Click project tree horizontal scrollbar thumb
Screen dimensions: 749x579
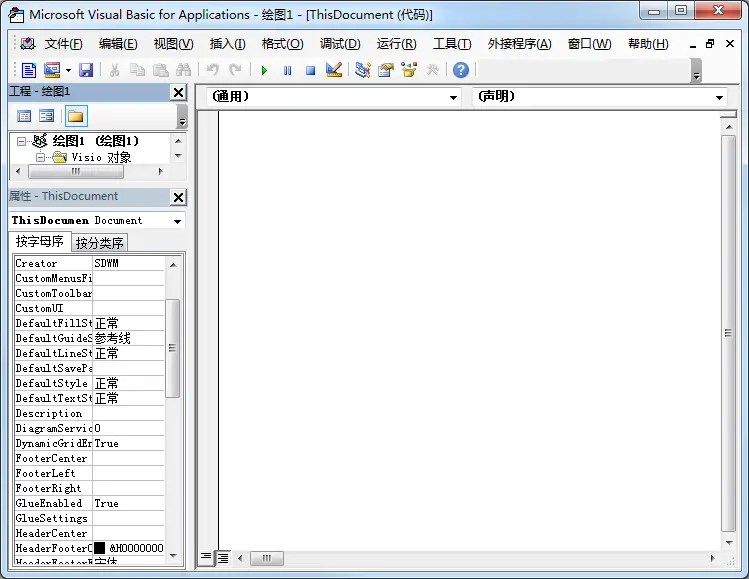(x=76, y=171)
